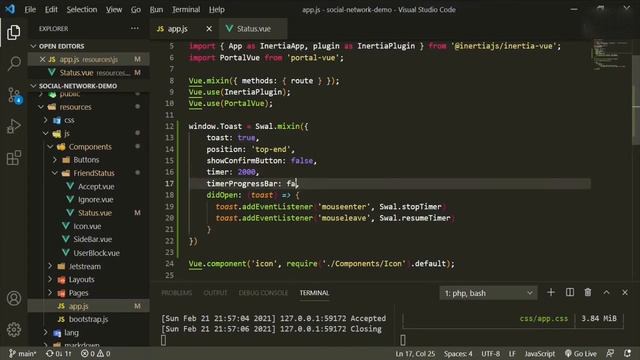Expand the Layouts folder

[x=81, y=280]
